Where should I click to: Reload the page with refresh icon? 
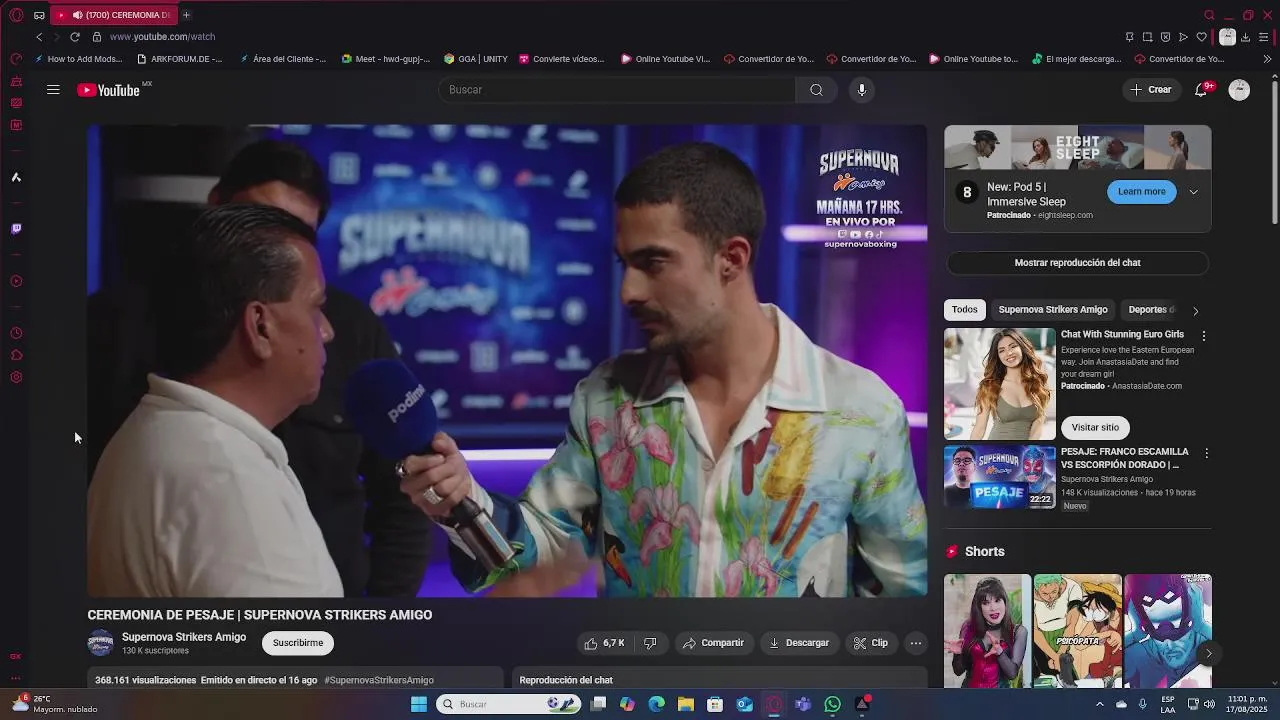click(74, 37)
